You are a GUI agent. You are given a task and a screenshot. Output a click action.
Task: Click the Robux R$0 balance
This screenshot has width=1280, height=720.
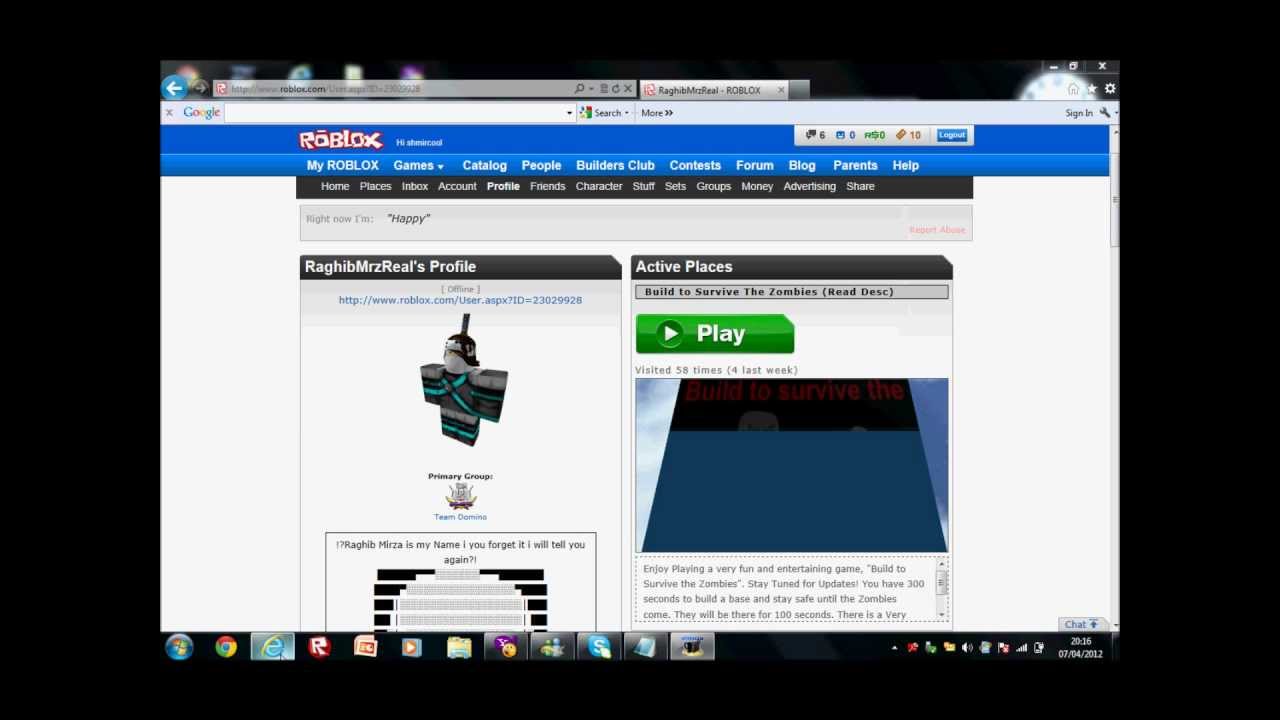coord(875,135)
